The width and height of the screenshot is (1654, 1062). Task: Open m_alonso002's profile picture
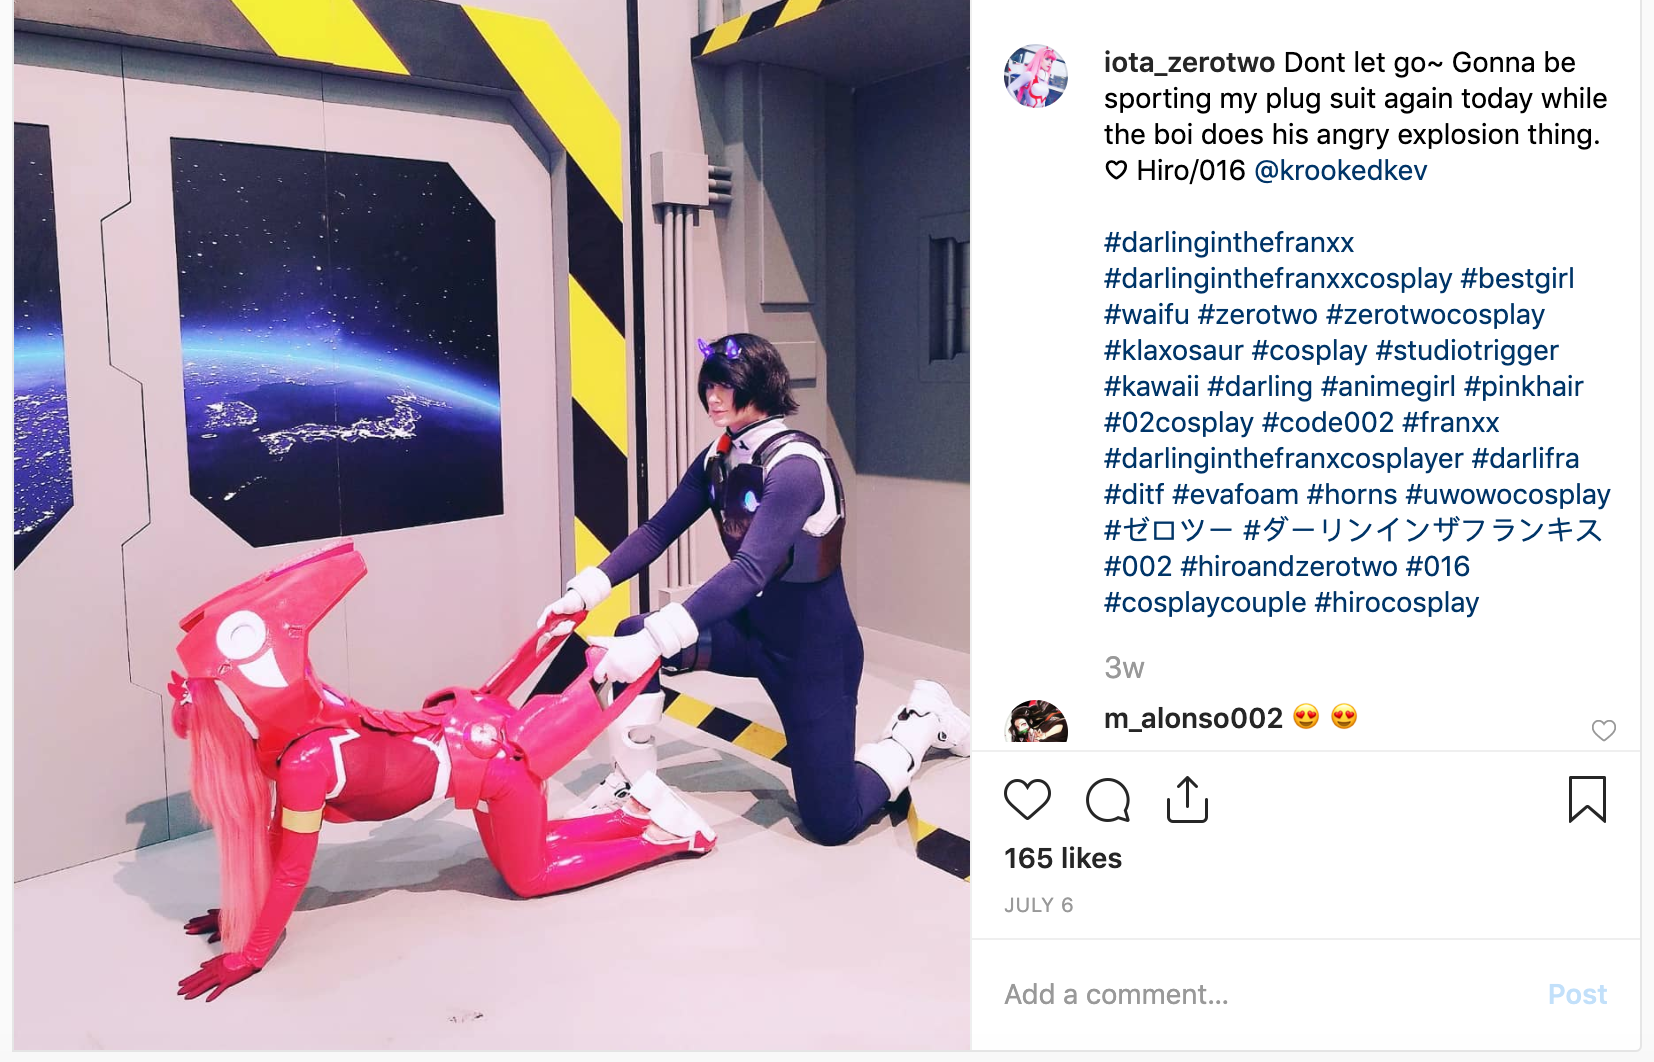1036,722
